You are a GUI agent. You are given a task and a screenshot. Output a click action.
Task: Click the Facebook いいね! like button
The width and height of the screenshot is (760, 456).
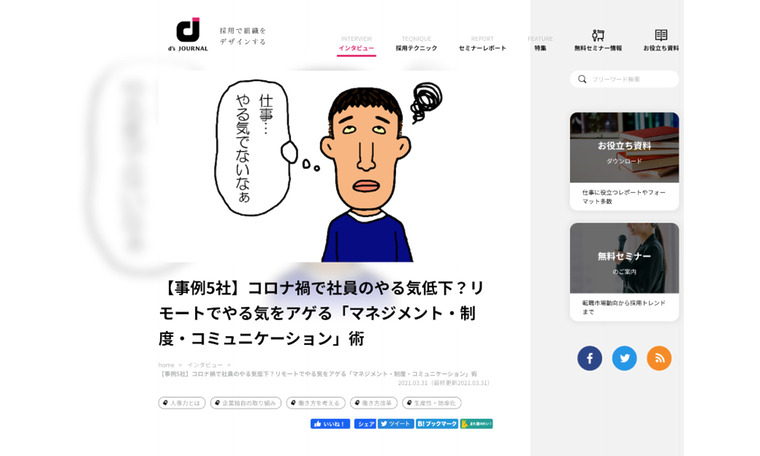pyautogui.click(x=330, y=424)
